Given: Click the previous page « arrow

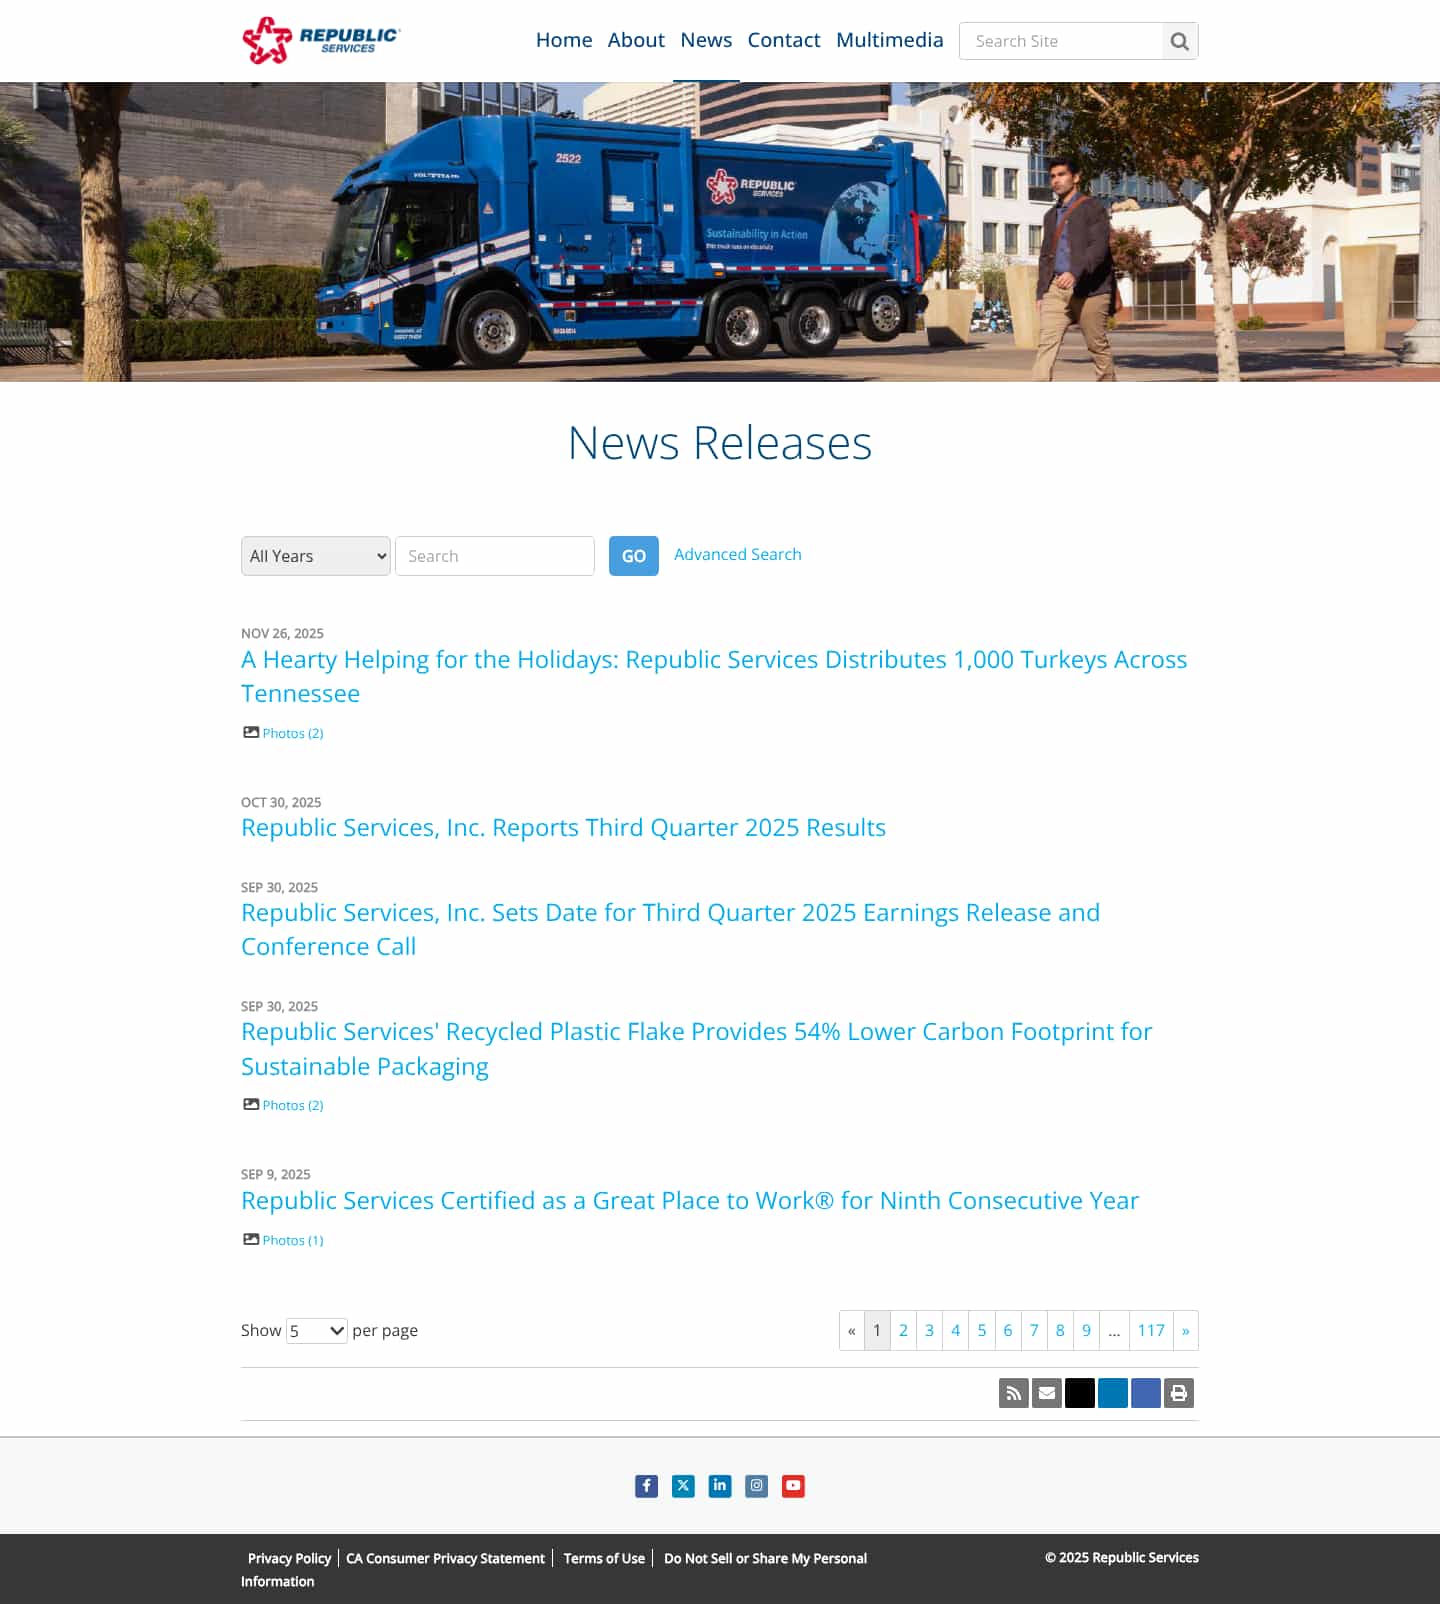Looking at the screenshot, I should pyautogui.click(x=852, y=1330).
